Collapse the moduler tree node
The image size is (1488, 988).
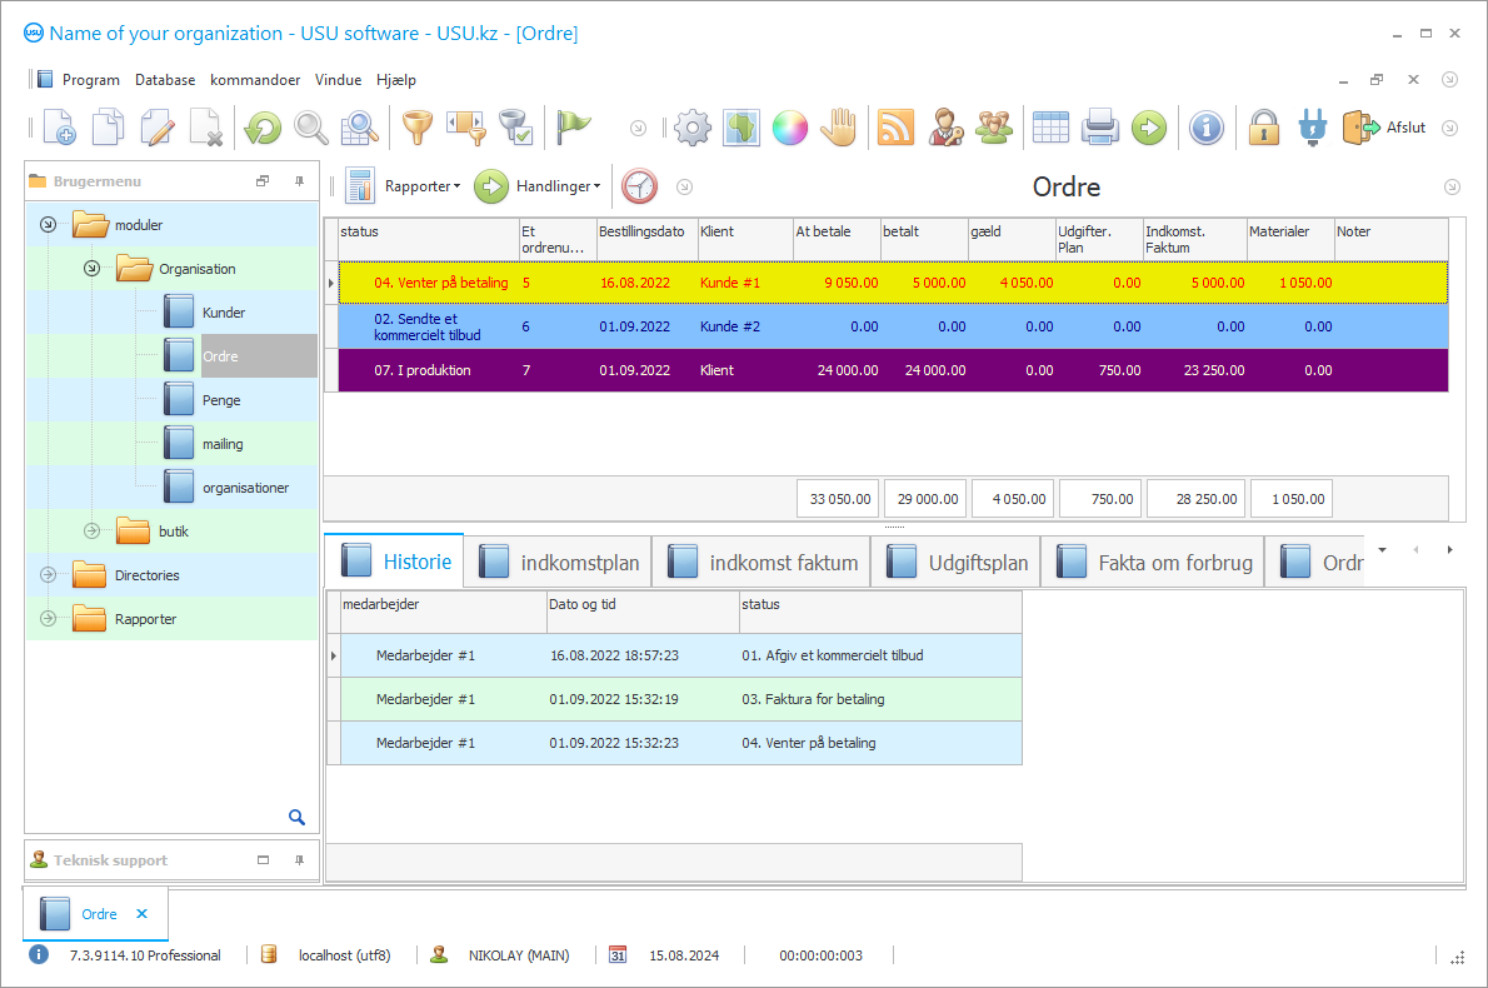[48, 225]
